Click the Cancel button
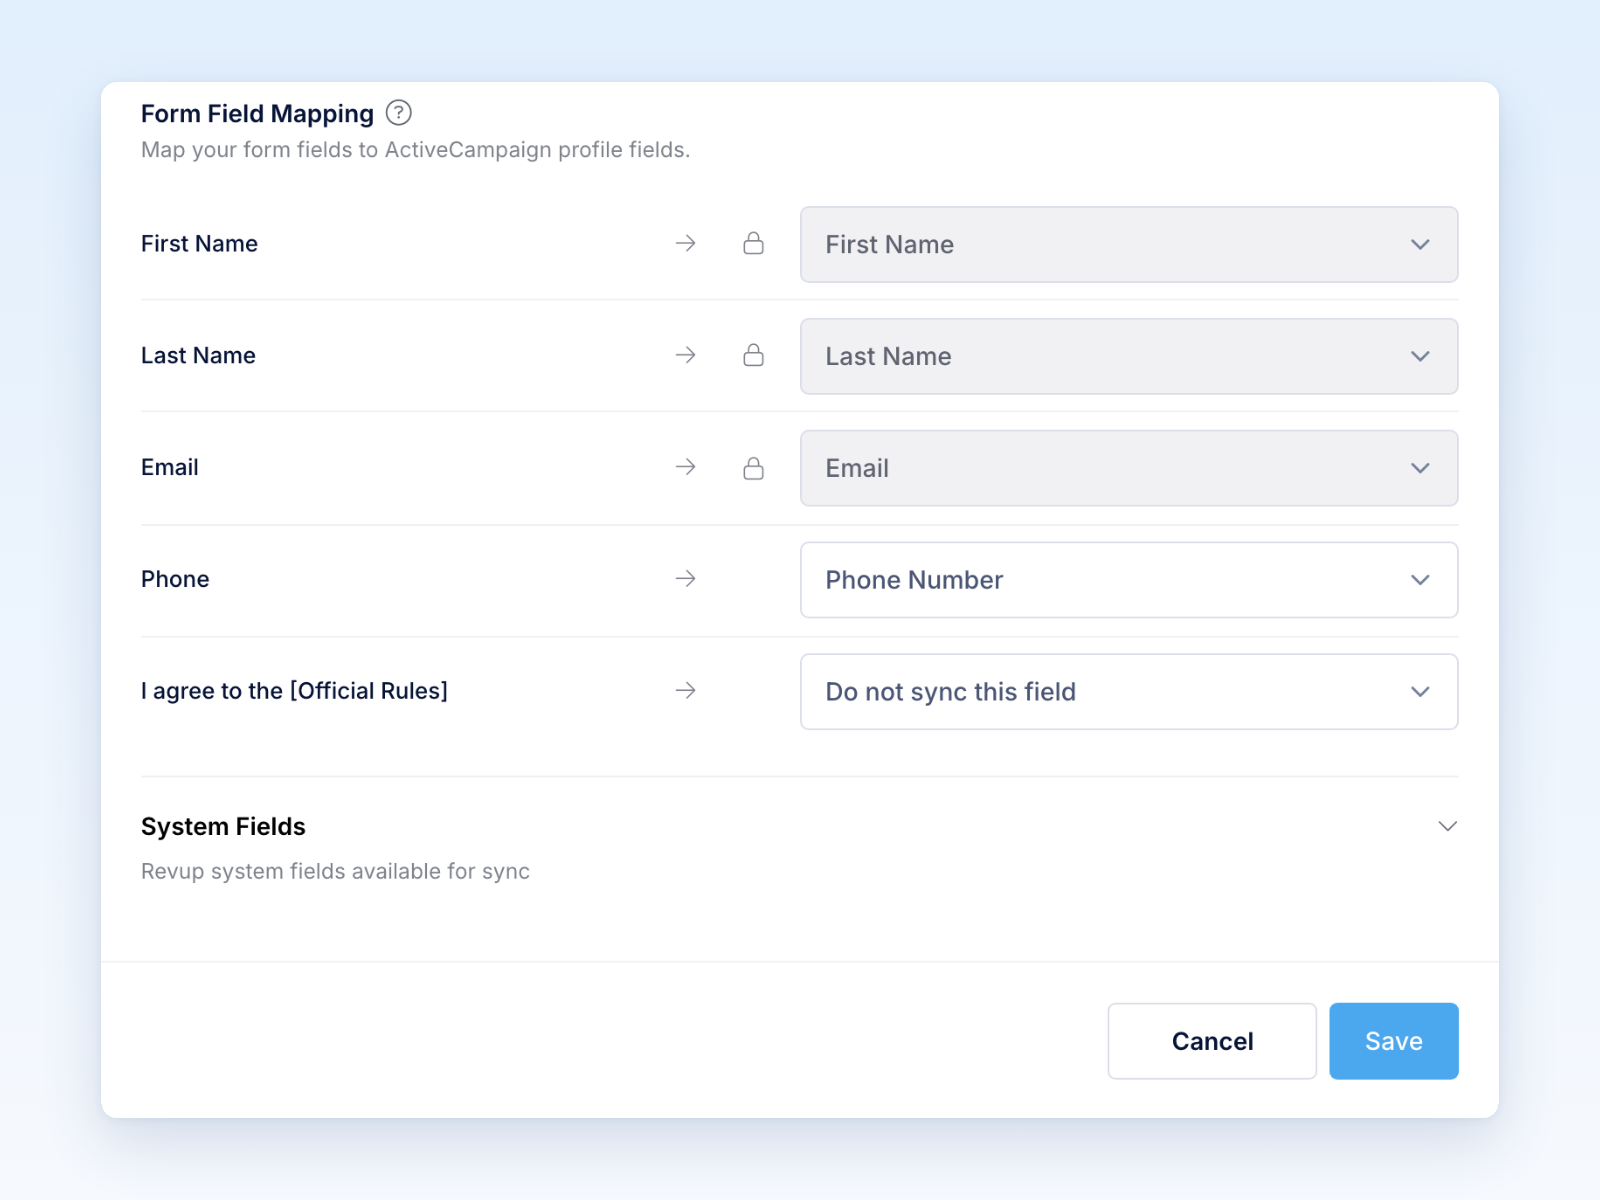Viewport: 1600px width, 1200px height. (x=1212, y=1041)
